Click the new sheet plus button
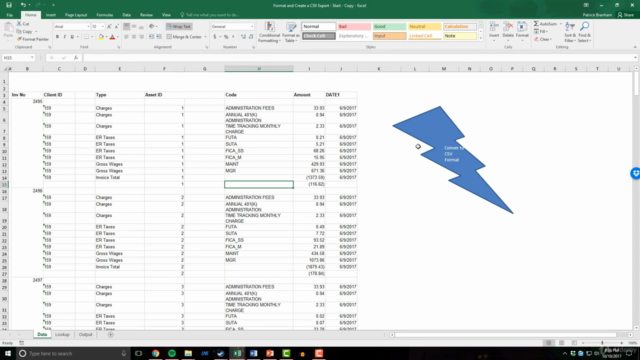Screen dimensions: 640x360 pos(111,335)
